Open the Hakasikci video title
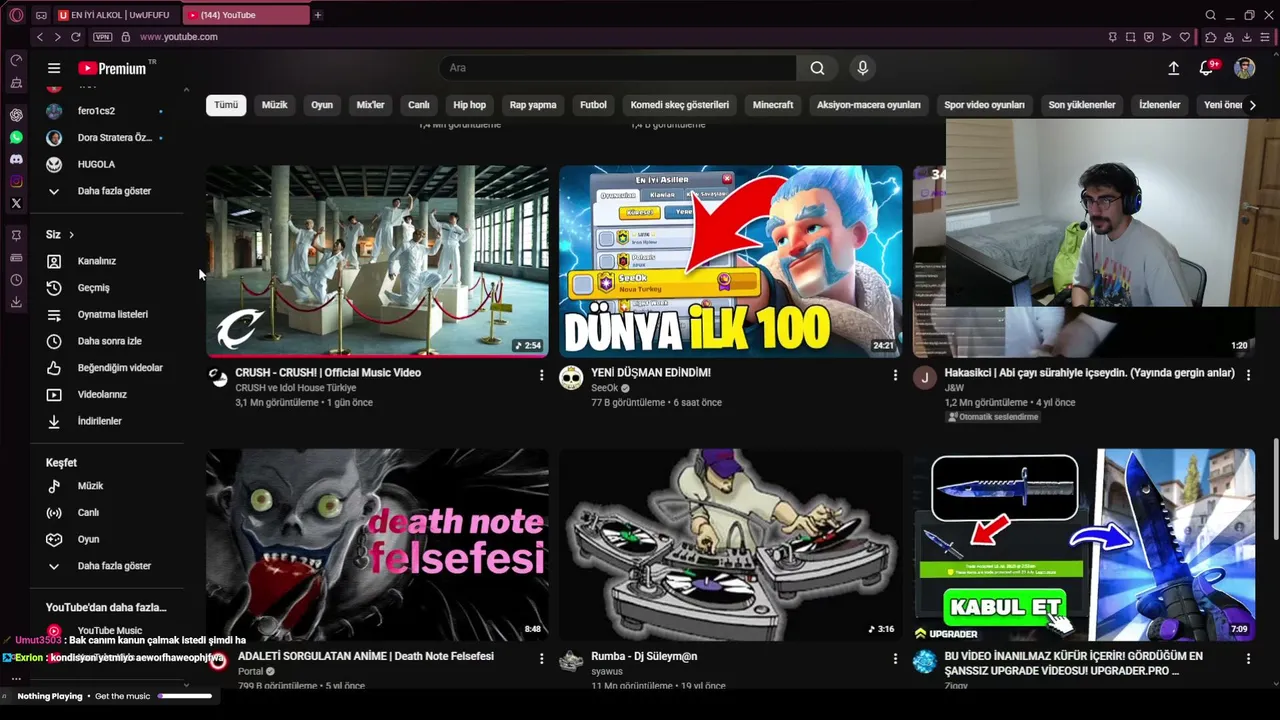 [x=1090, y=373]
